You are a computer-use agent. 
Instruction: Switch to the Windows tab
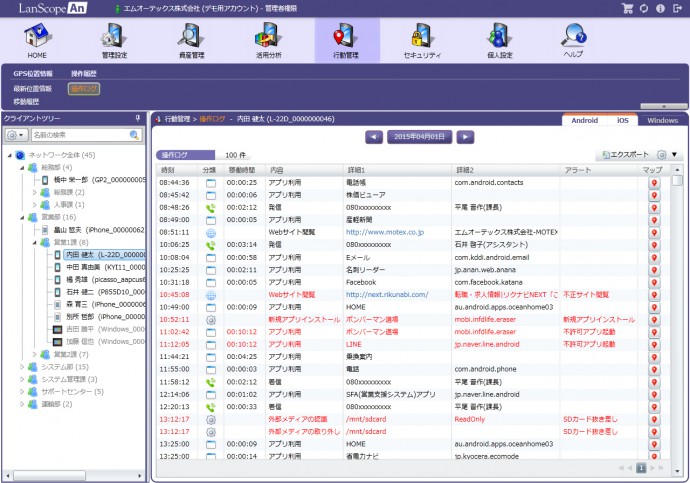pyautogui.click(x=662, y=120)
